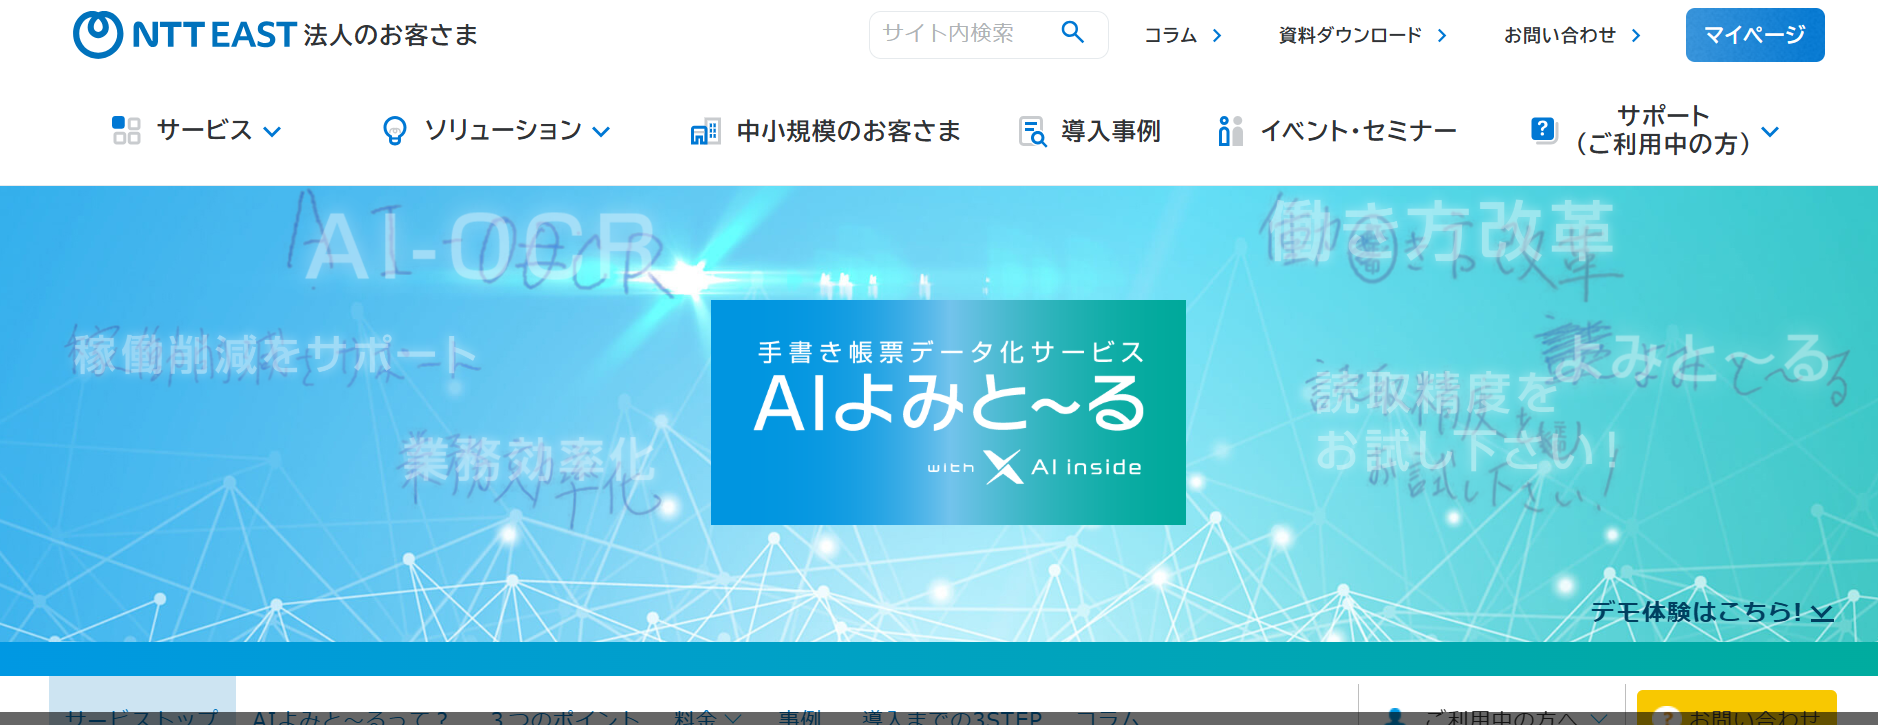Click the マイページ button
Screen dimensions: 1878x725
coord(1754,35)
